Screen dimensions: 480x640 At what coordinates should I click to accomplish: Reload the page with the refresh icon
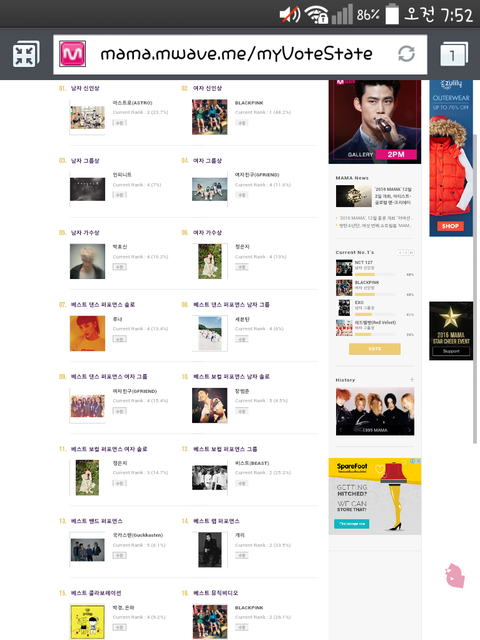coord(406,53)
